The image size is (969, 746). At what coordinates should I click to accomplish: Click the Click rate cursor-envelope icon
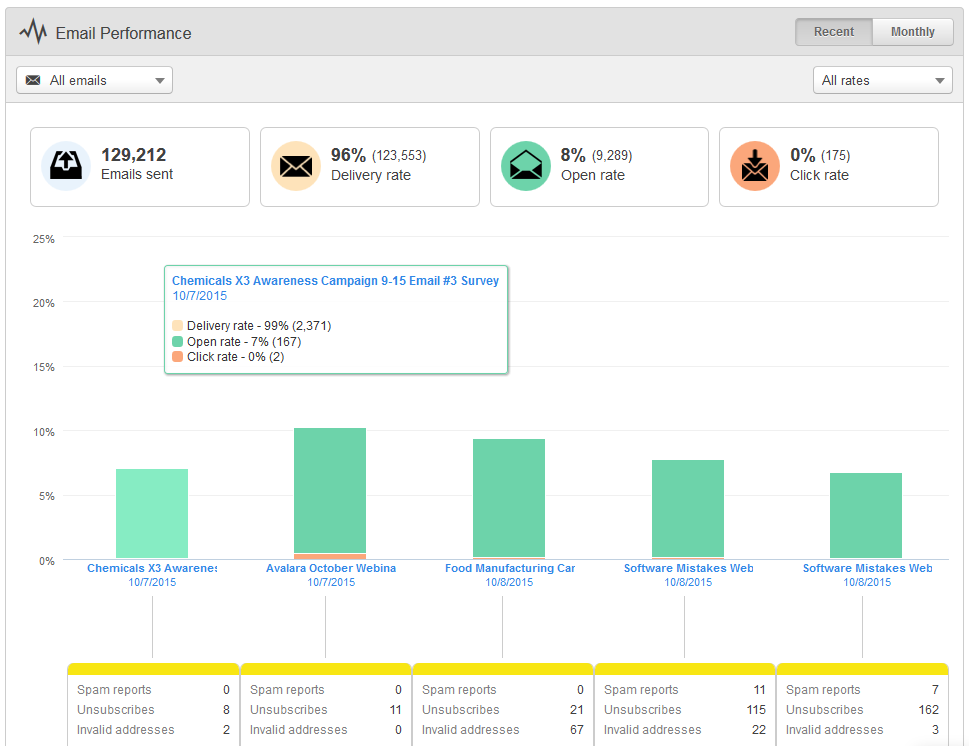point(754,166)
